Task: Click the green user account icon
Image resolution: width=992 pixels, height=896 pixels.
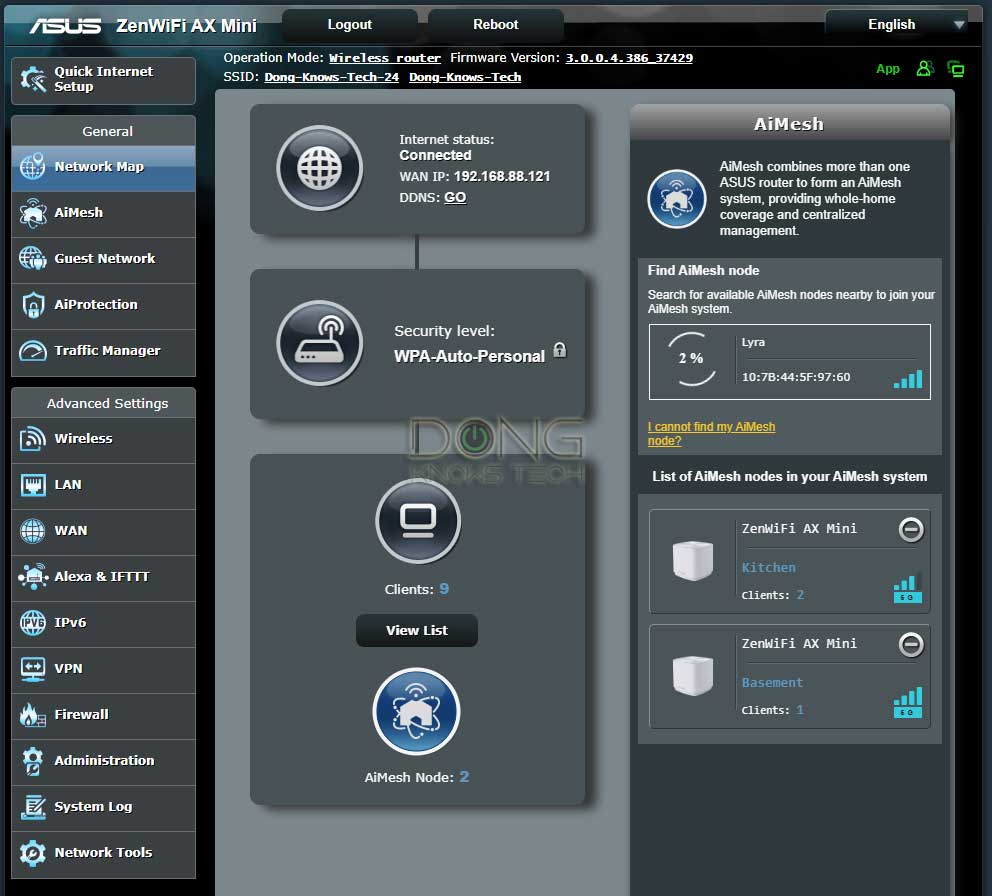Action: point(925,68)
